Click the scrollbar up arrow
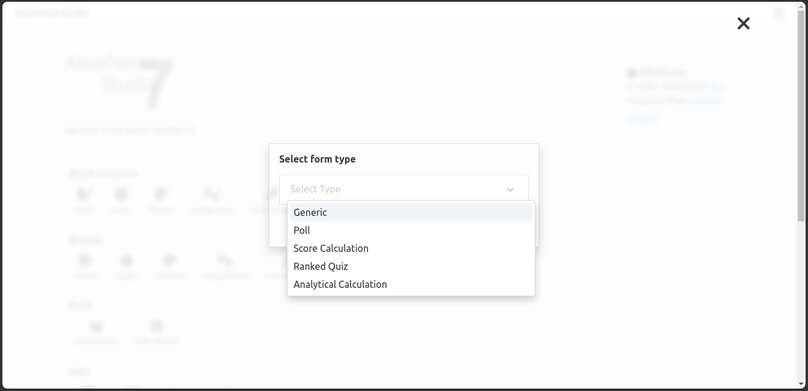Viewport: 808px width, 391px height. [801, 5]
